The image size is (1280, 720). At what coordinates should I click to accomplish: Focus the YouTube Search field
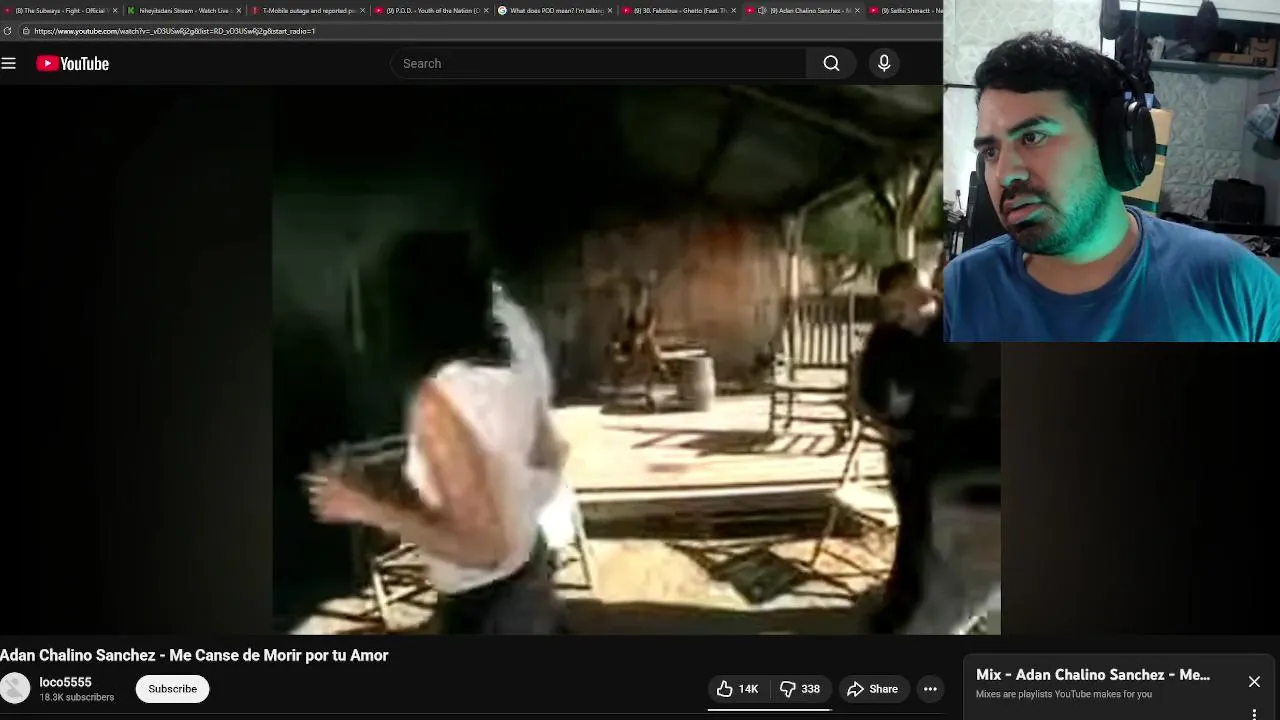[598, 64]
